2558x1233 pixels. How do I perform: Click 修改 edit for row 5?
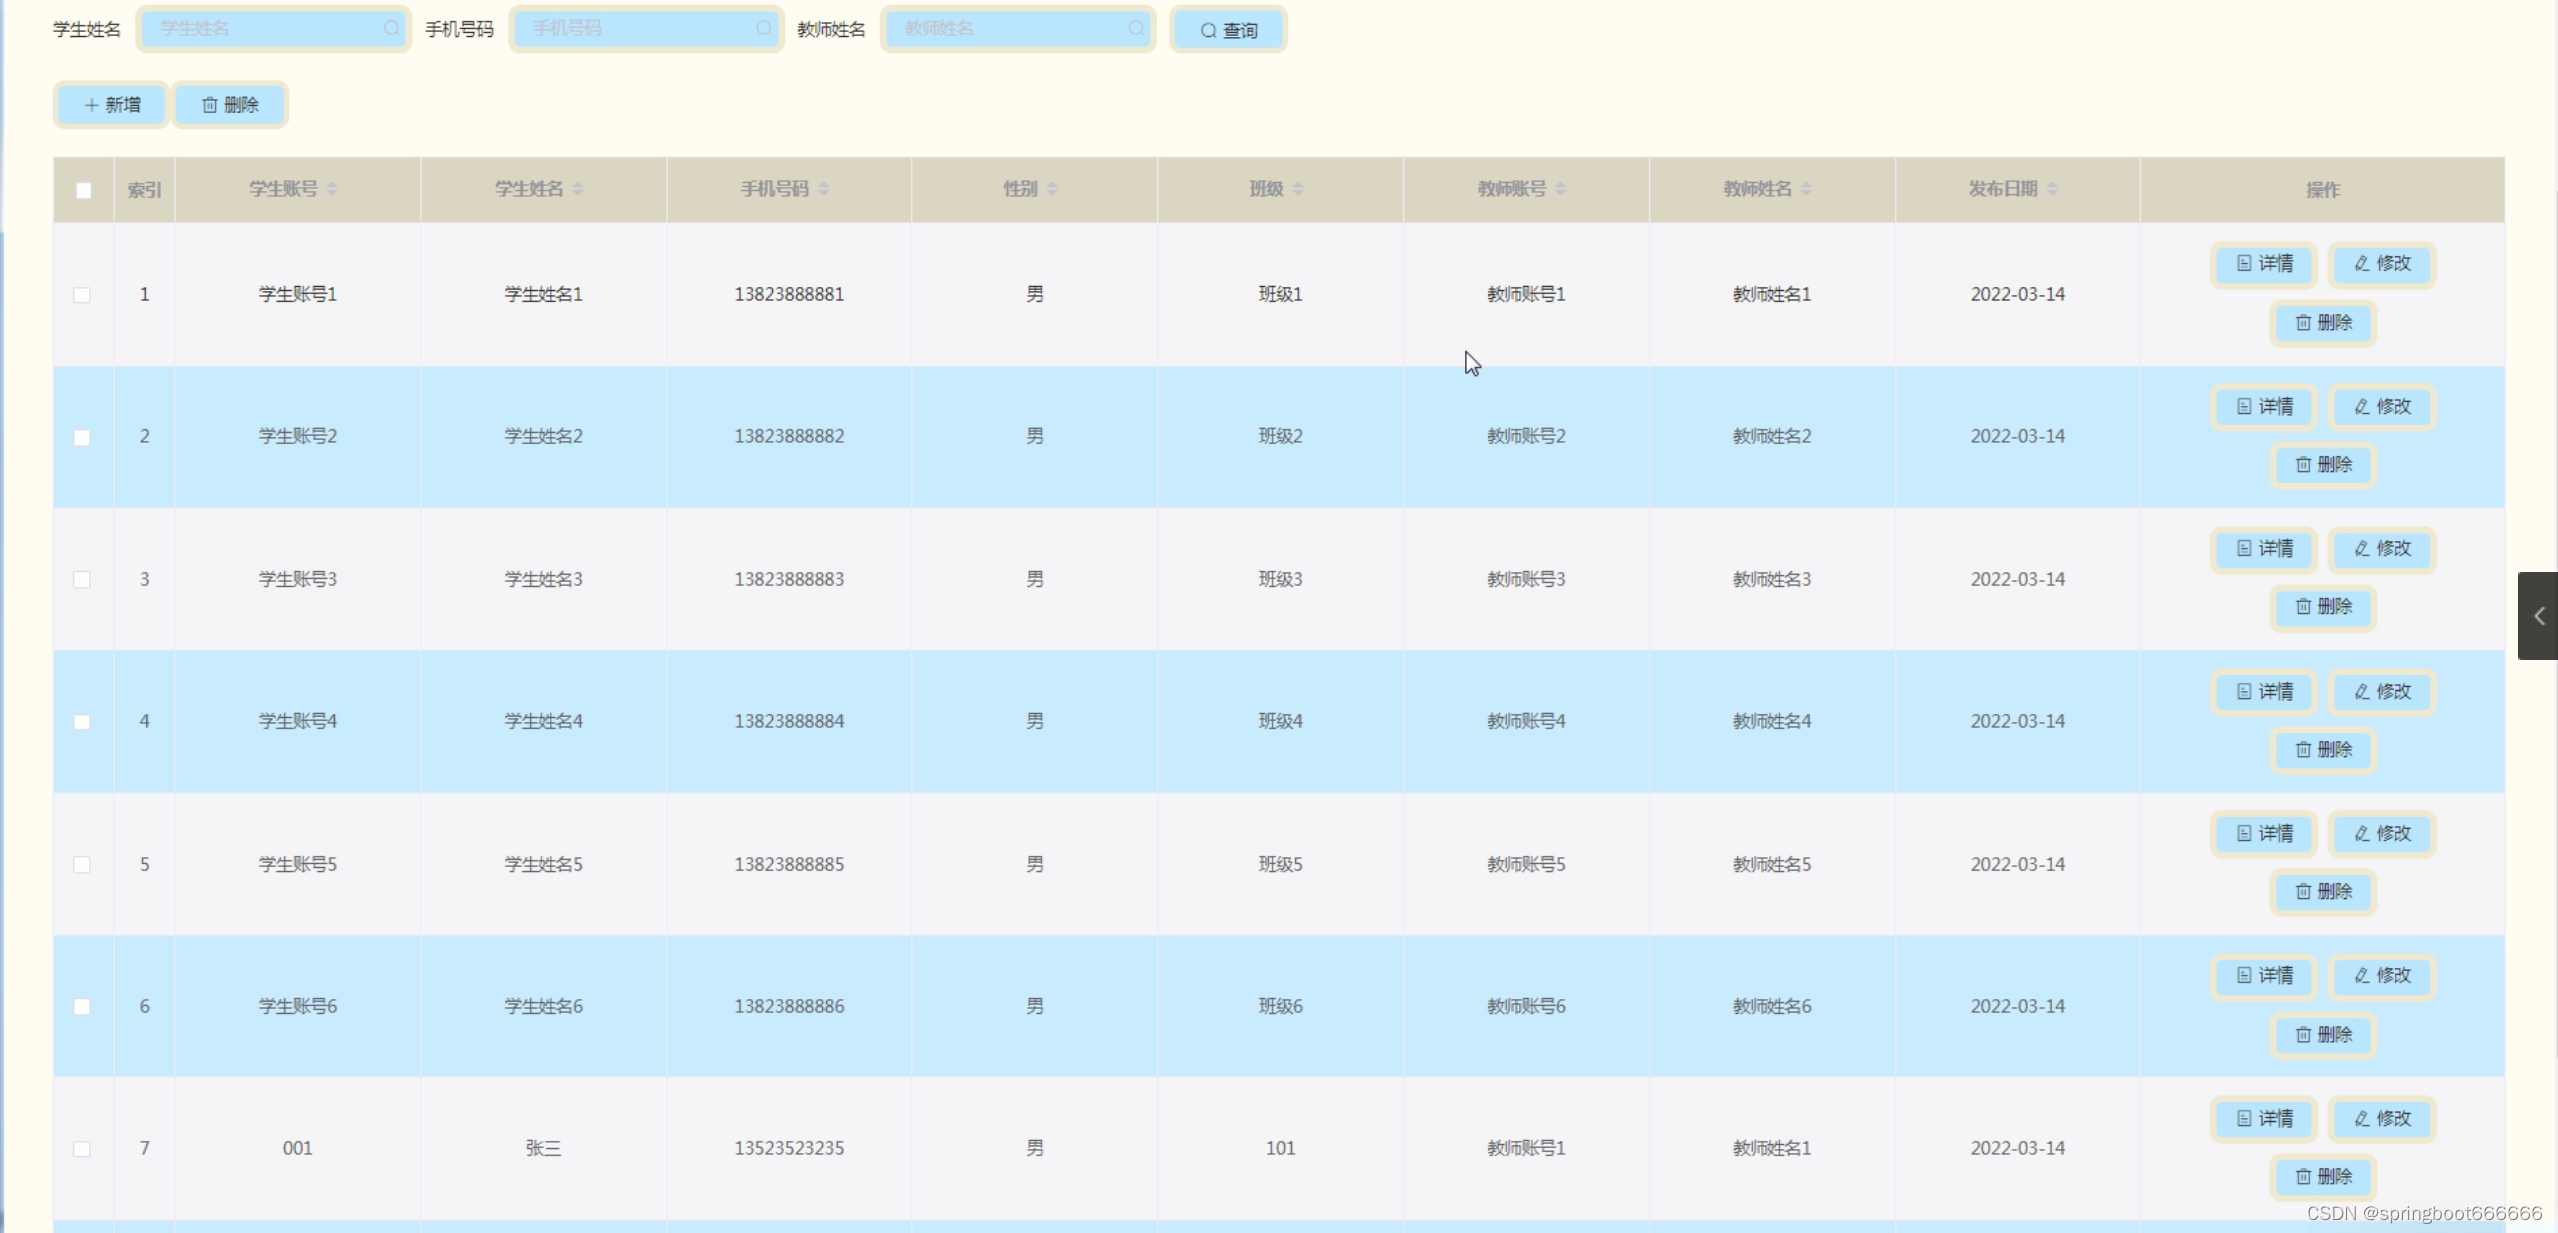point(2381,834)
